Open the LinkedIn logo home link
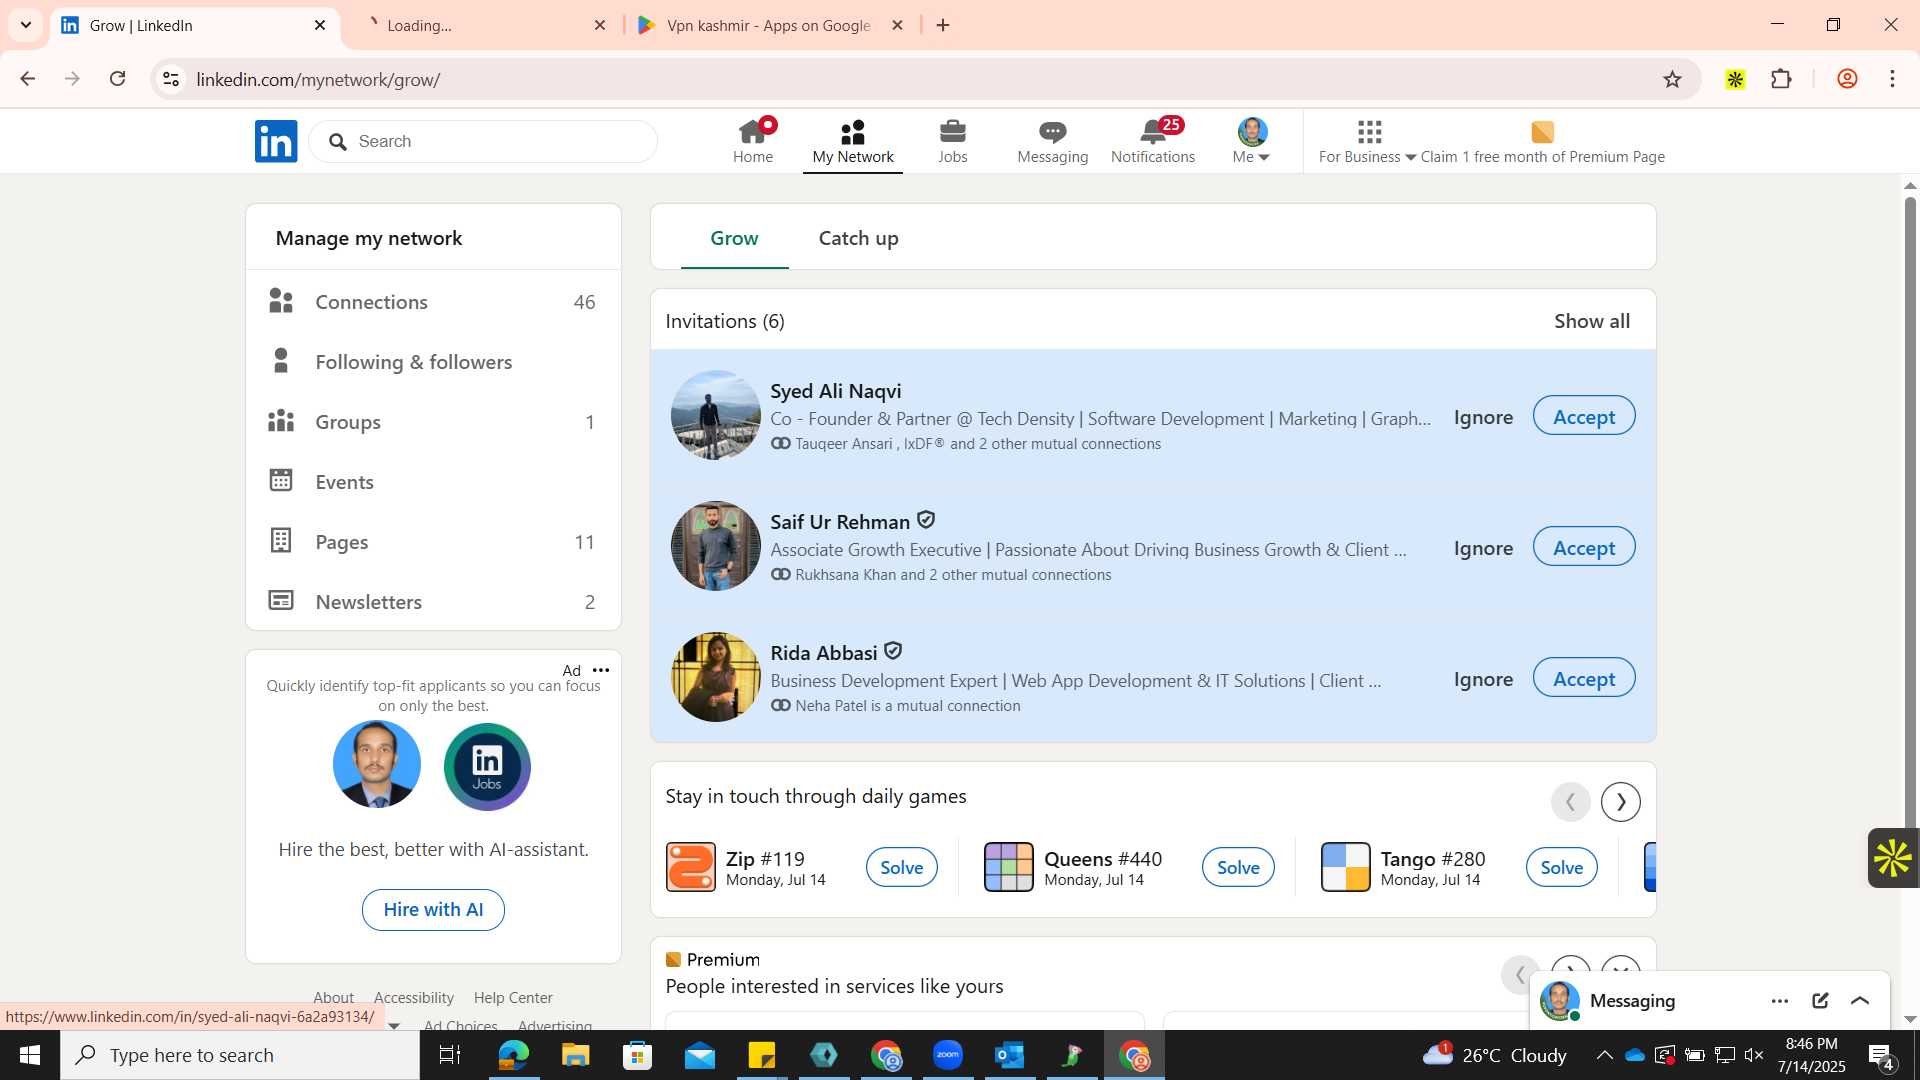 point(276,141)
